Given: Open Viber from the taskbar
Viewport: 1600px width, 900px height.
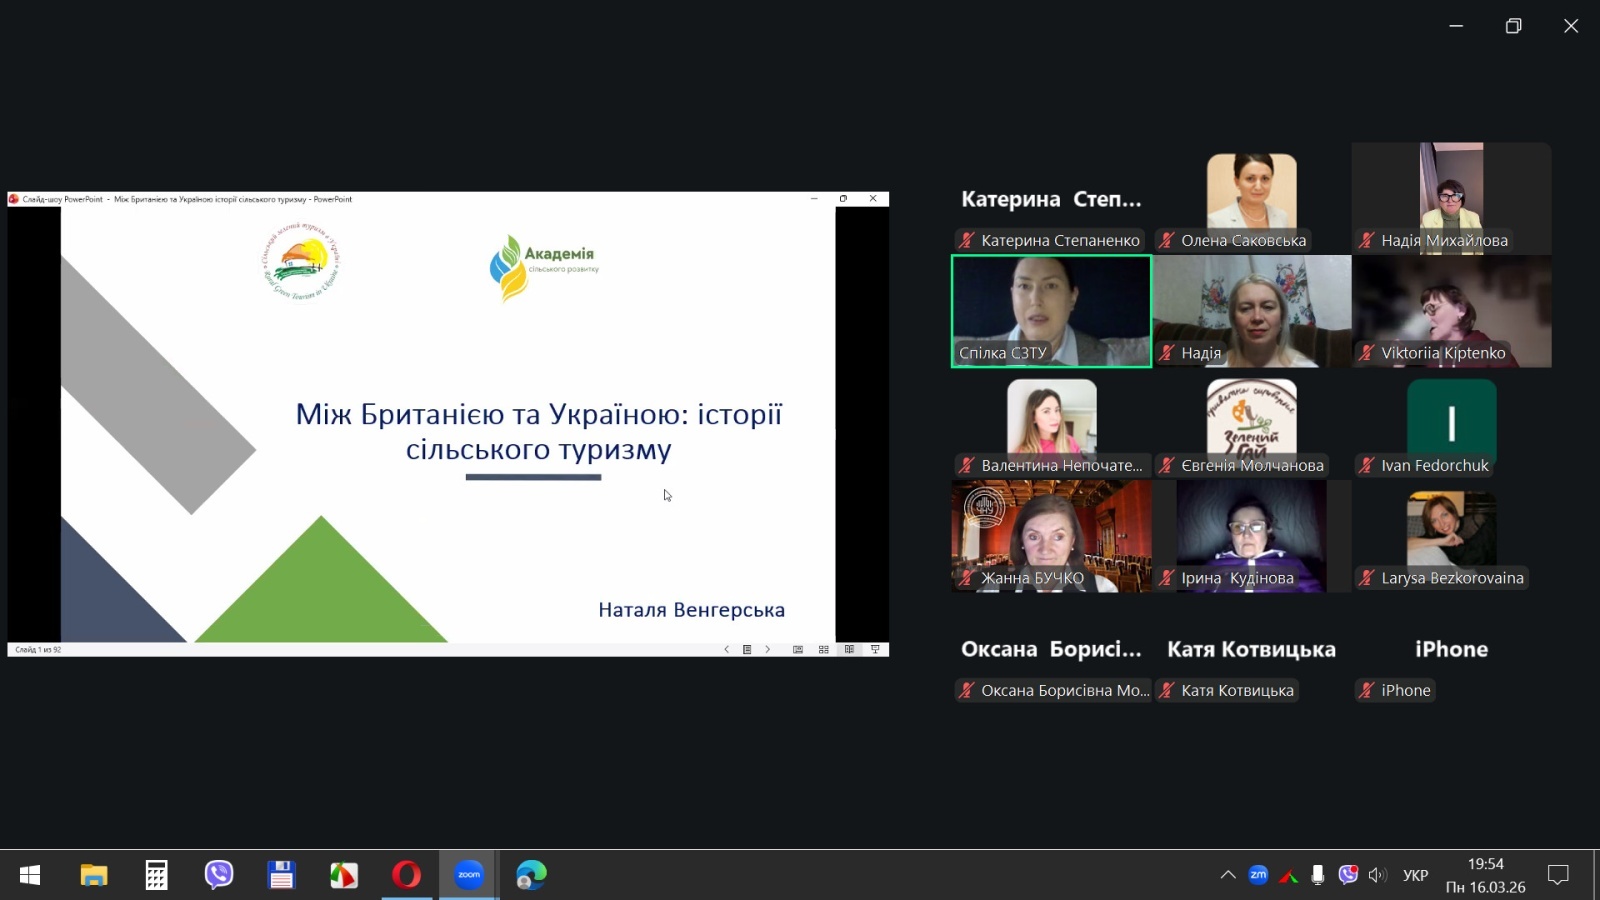Looking at the screenshot, I should [219, 875].
